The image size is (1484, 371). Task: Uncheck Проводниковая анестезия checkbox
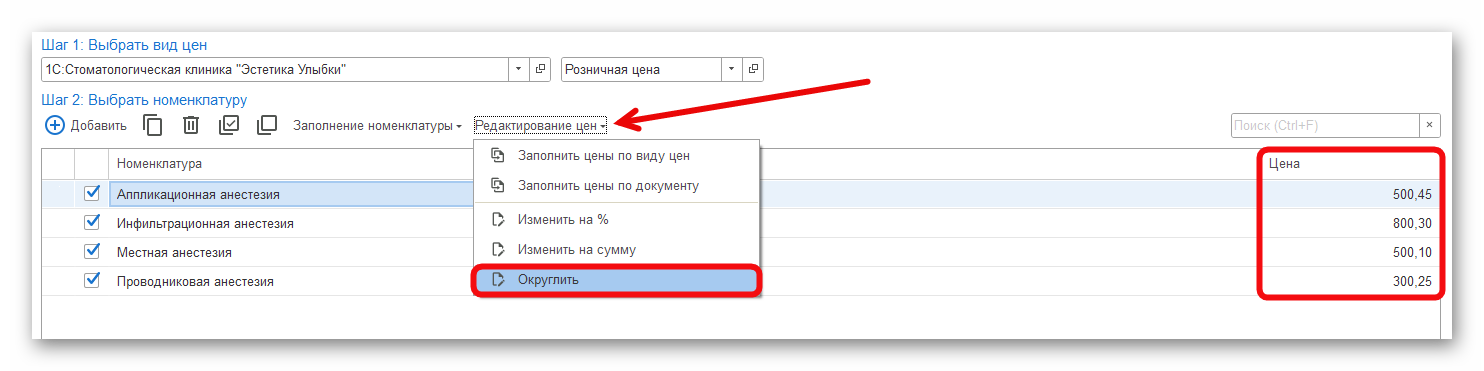pyautogui.click(x=93, y=280)
